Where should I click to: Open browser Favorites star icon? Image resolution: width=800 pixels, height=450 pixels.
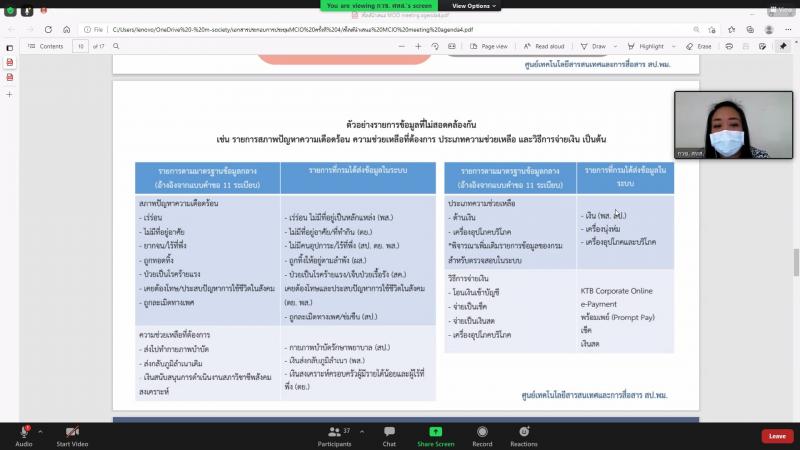pyautogui.click(x=731, y=30)
